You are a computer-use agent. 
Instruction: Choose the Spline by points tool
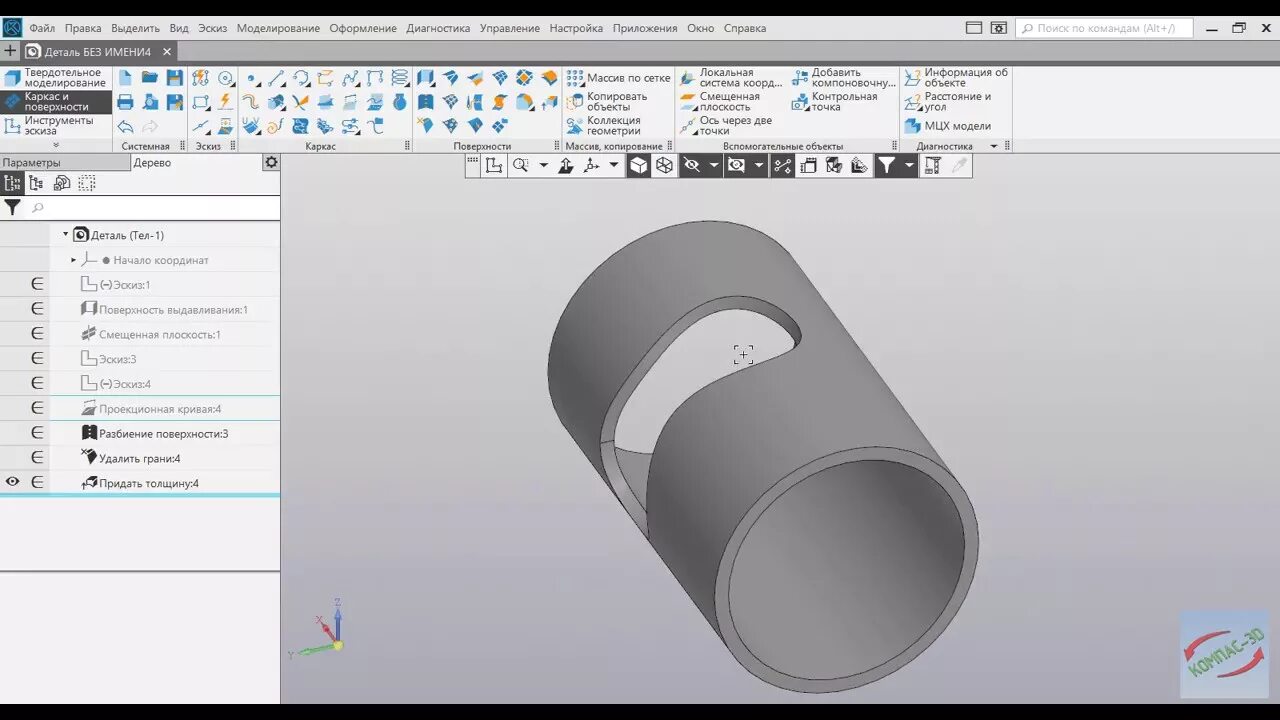[x=350, y=78]
